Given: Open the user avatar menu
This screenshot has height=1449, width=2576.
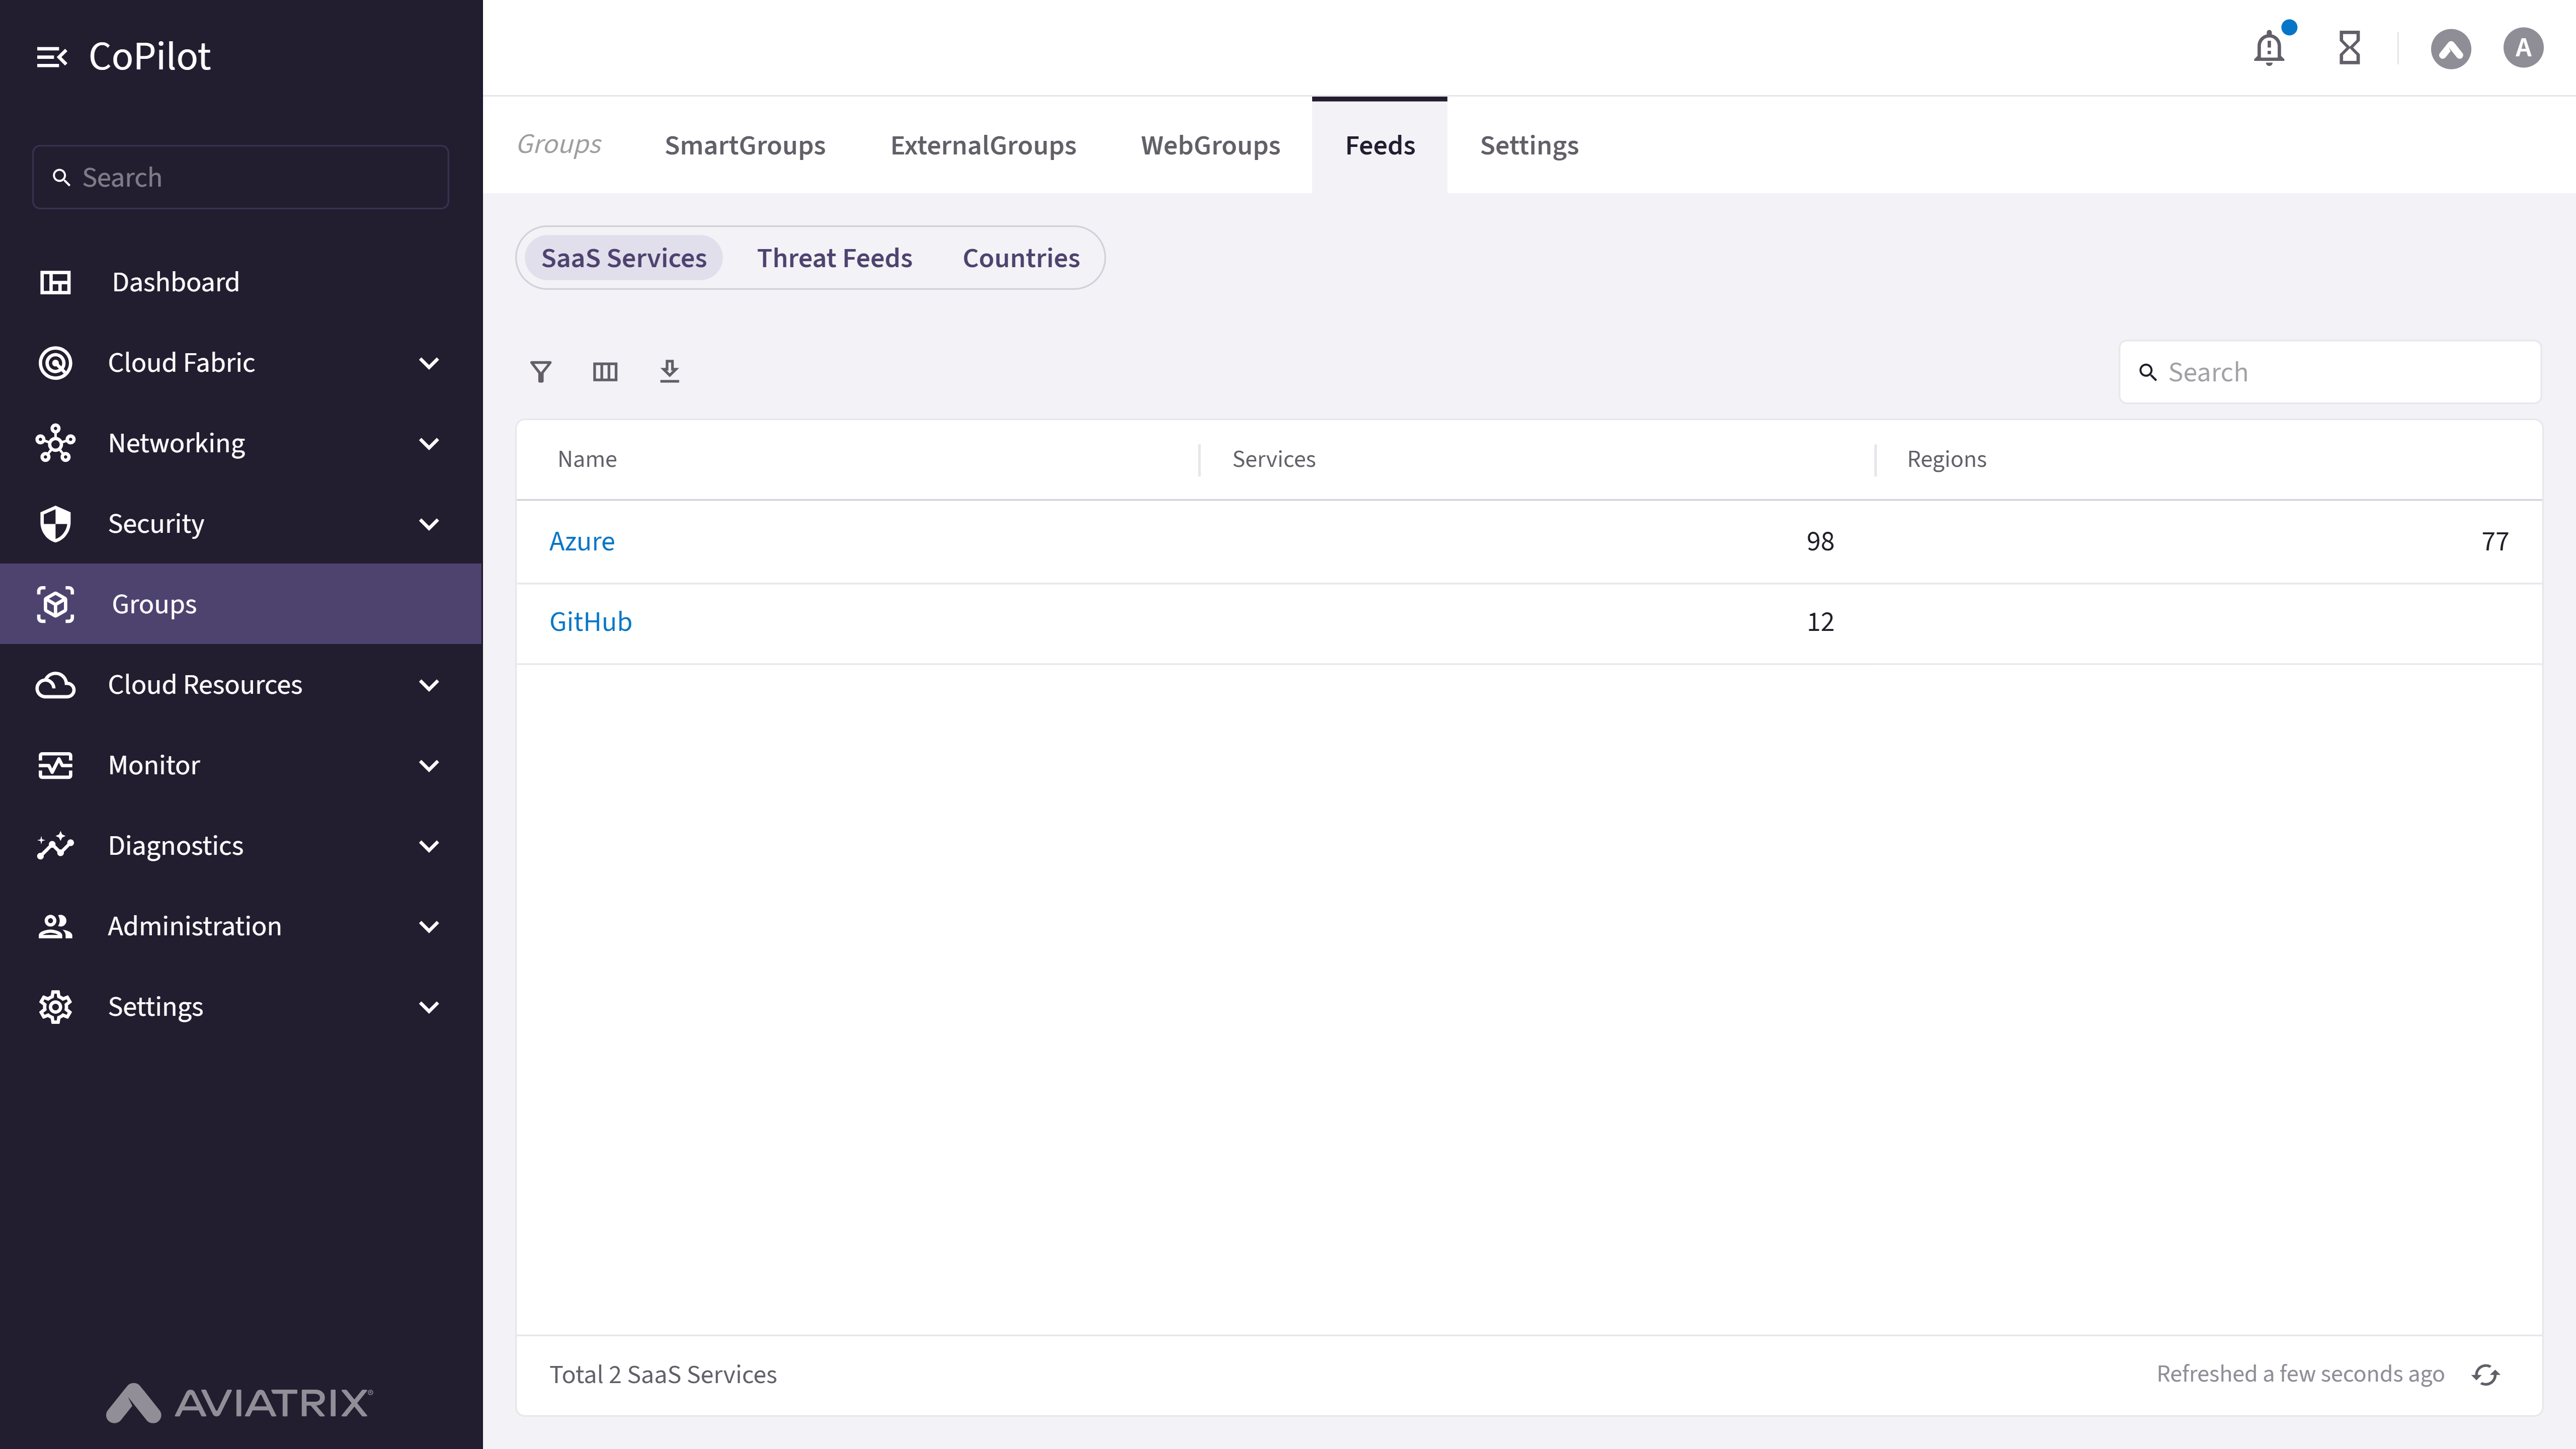Looking at the screenshot, I should tap(2523, 48).
